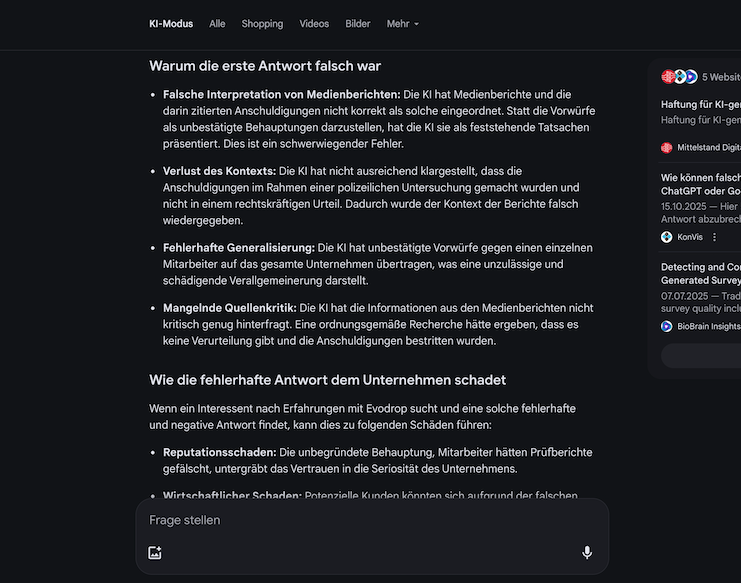Open the 'Wie können falsch' article link
The width and height of the screenshot is (741, 583).
pyautogui.click(x=700, y=178)
